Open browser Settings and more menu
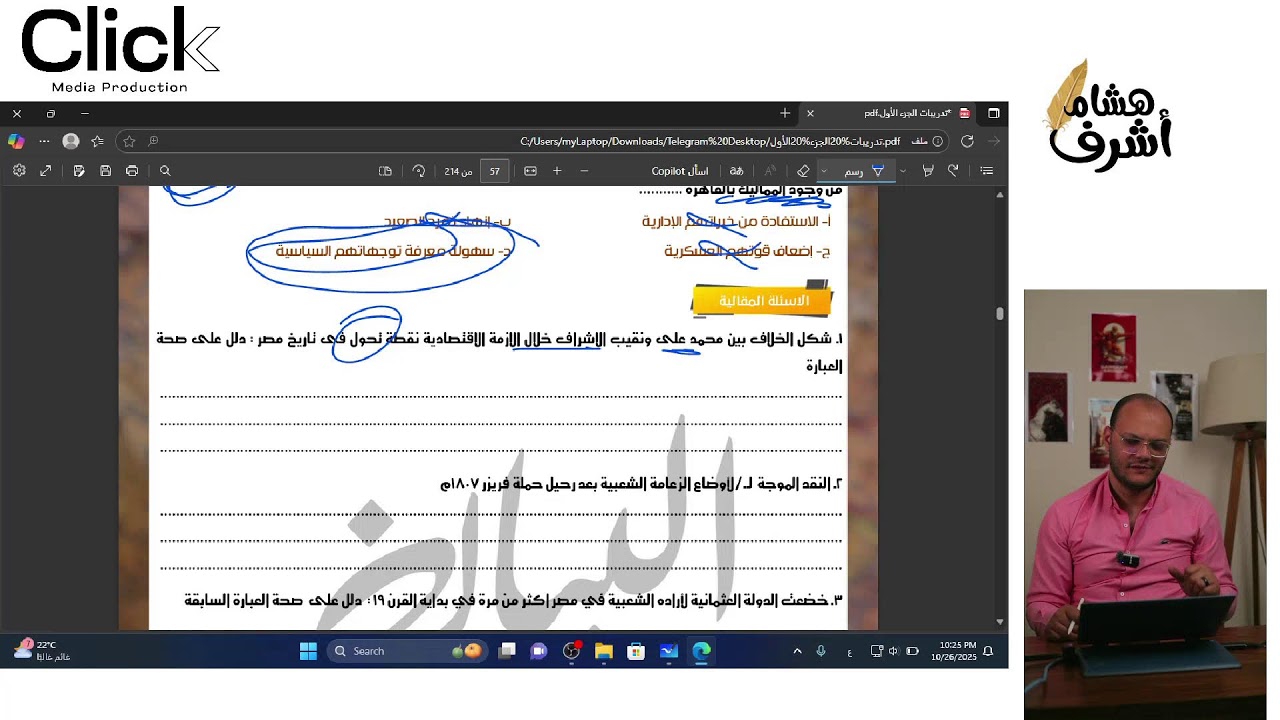The image size is (1280, 720). [44, 141]
